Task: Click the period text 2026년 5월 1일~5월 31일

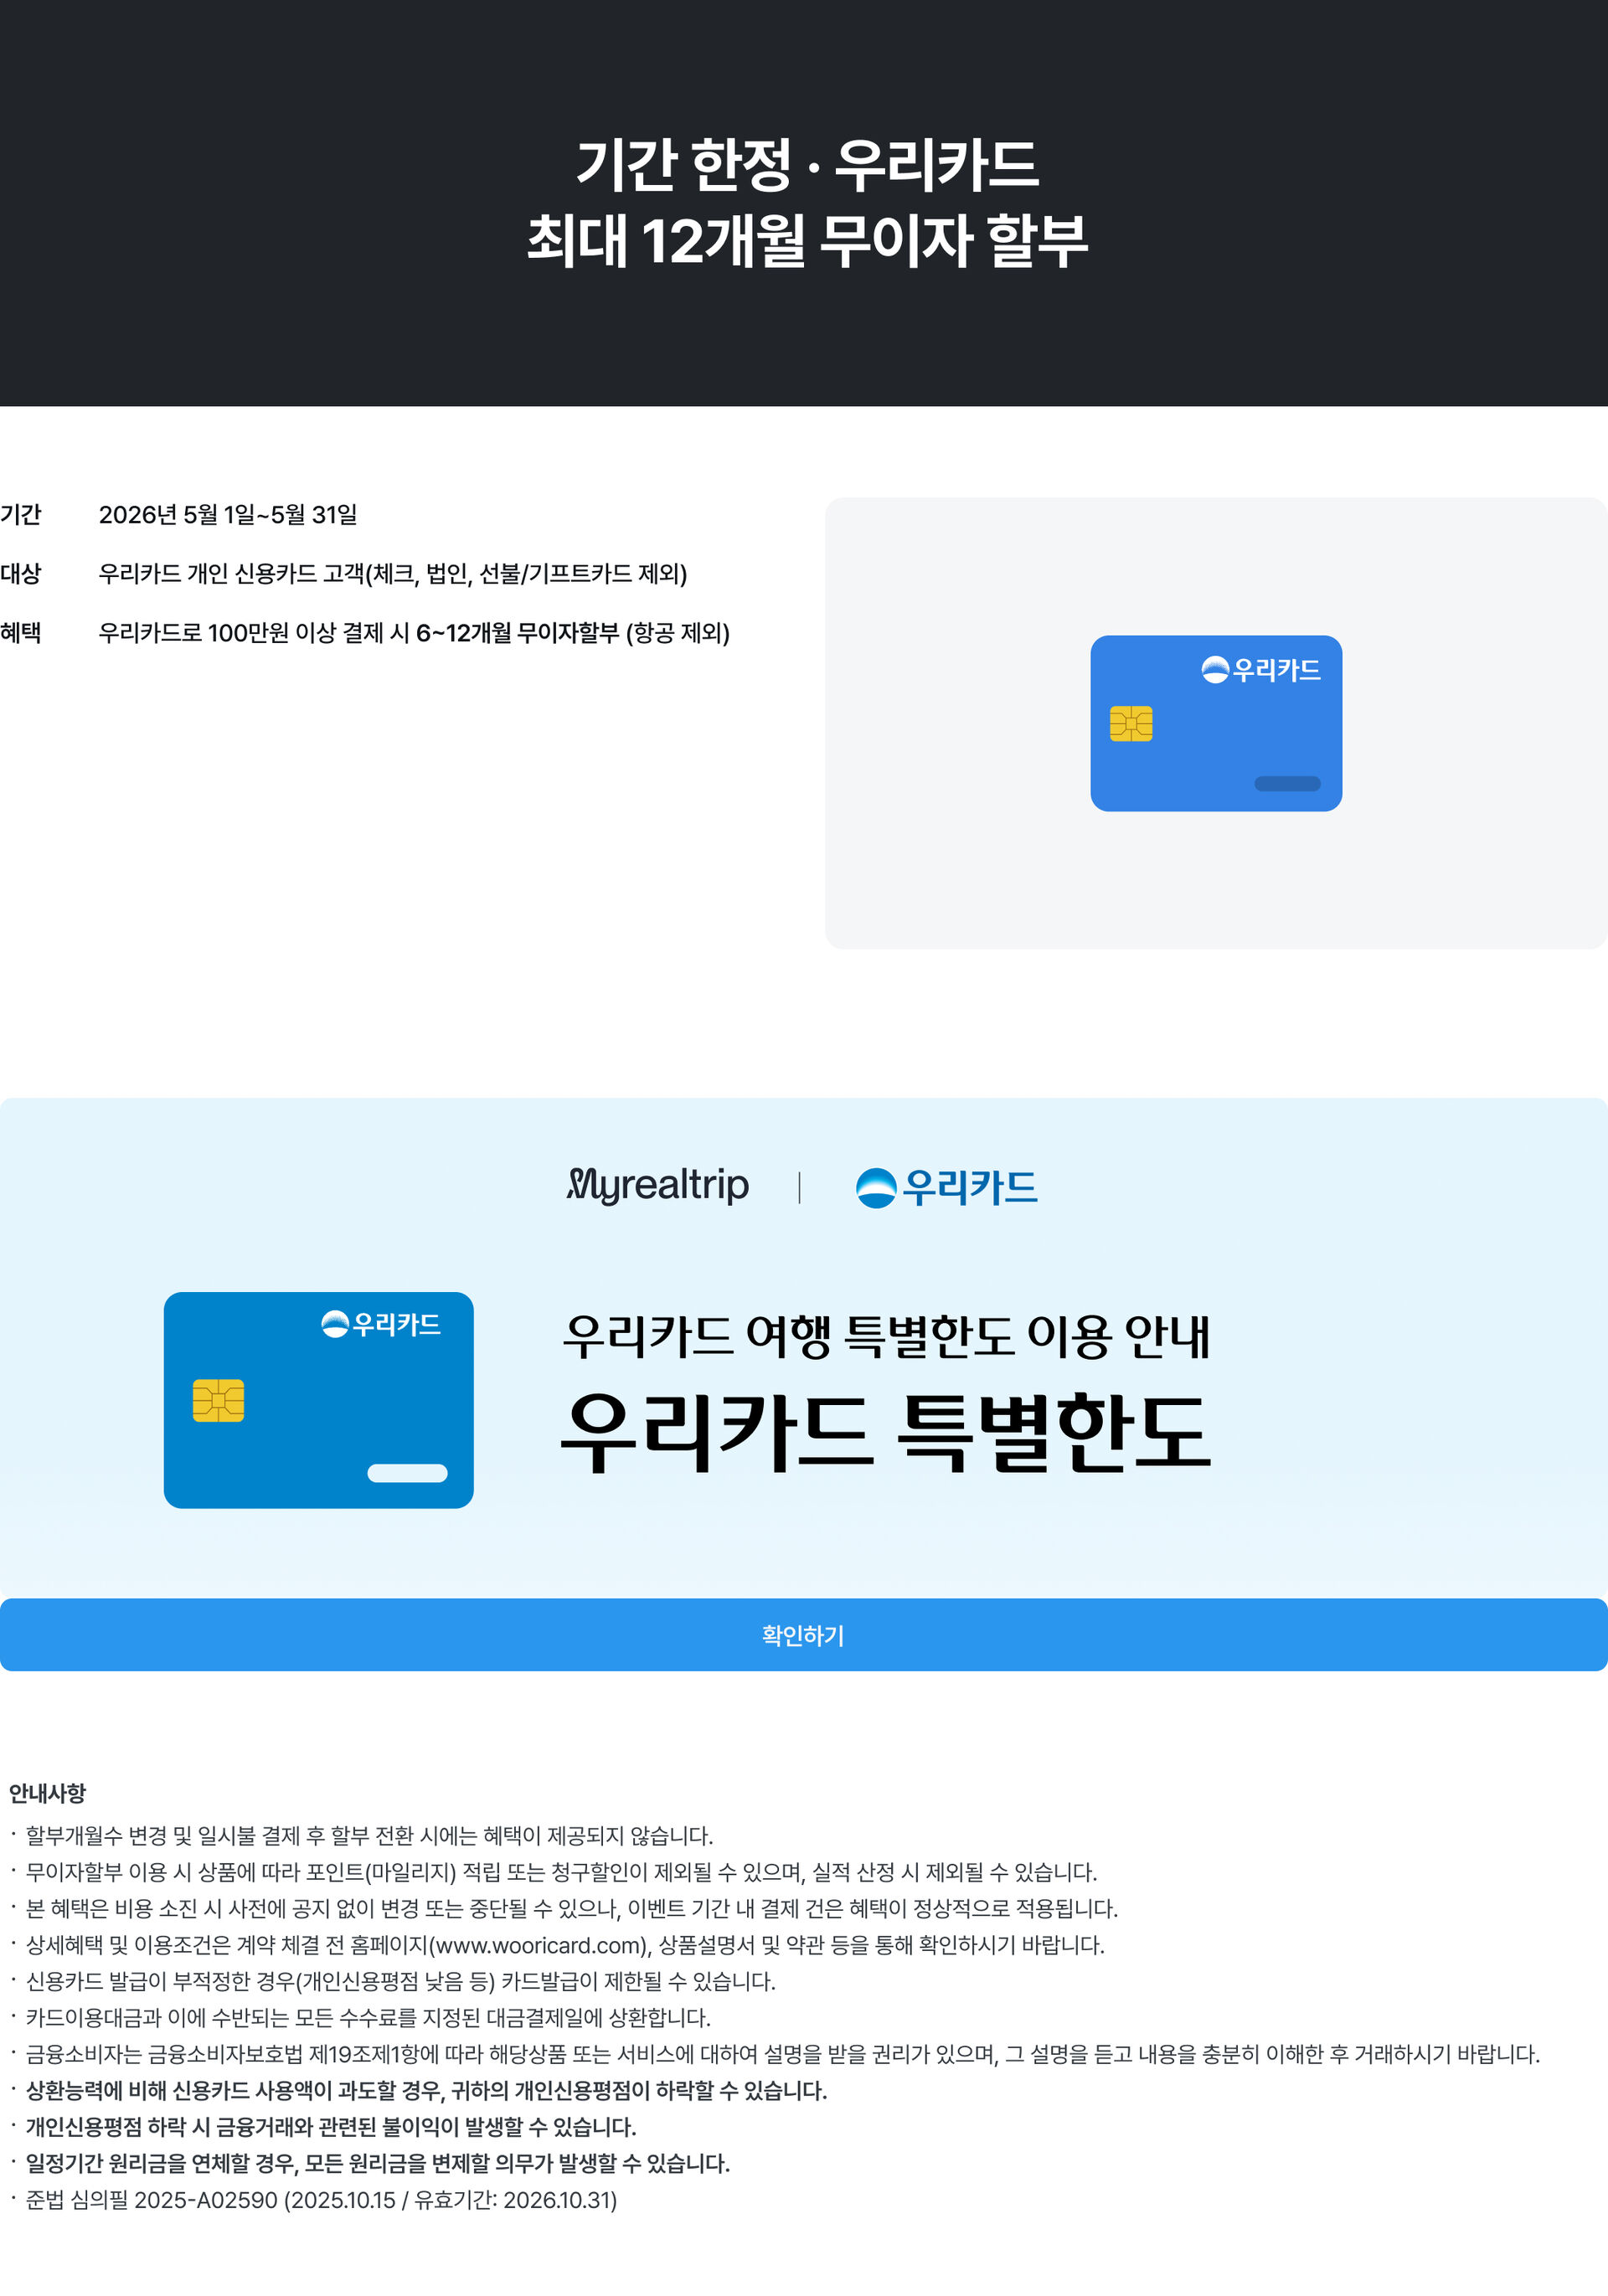Action: 228,515
